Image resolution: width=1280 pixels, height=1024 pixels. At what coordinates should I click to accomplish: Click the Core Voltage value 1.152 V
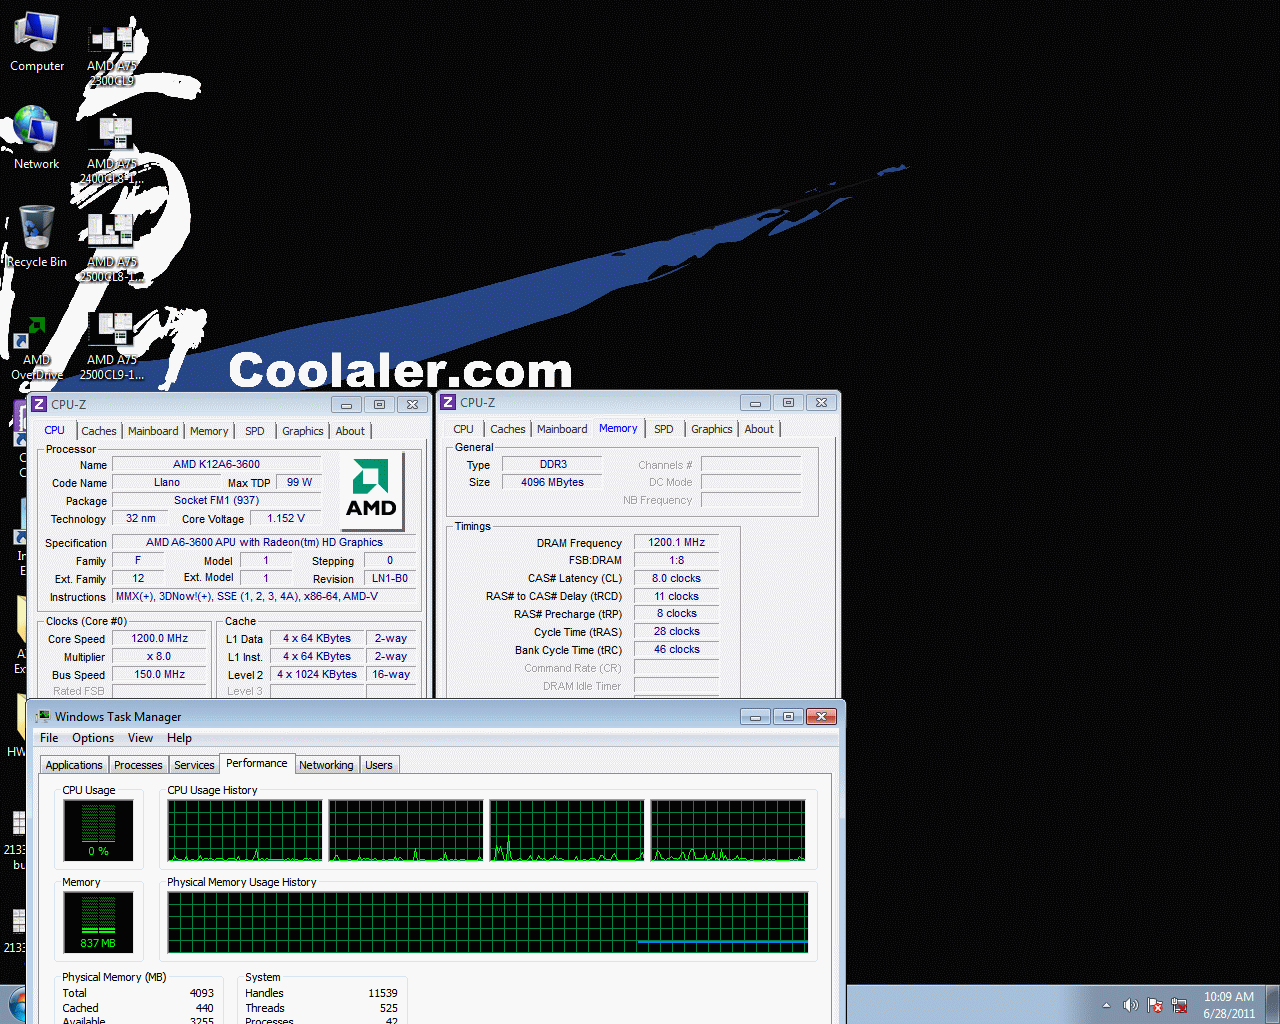[x=285, y=519]
